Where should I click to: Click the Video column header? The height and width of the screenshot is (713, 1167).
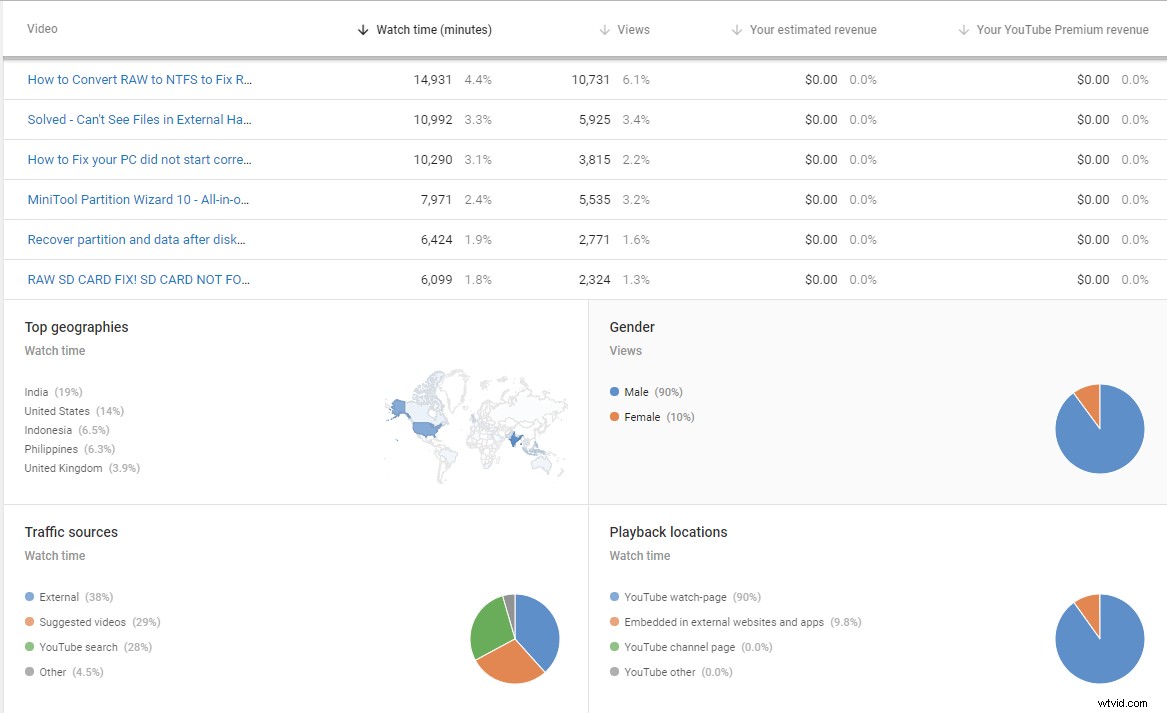point(42,29)
